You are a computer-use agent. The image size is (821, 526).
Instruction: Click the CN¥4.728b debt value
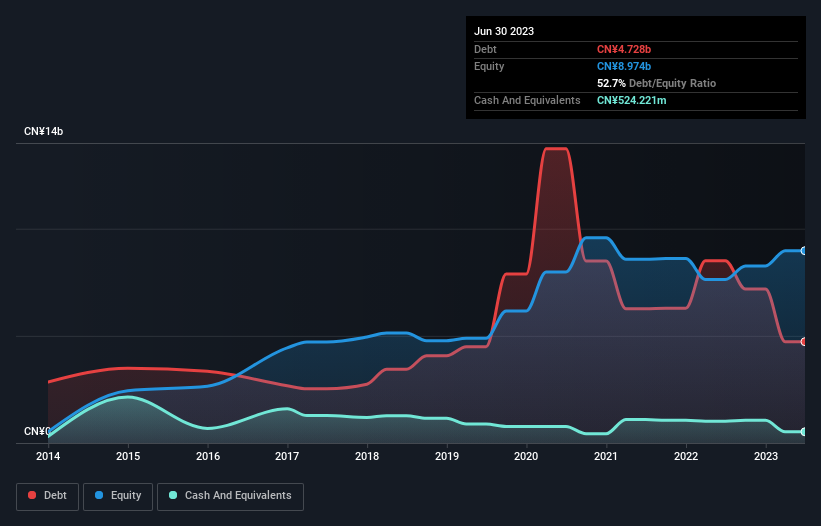(624, 49)
